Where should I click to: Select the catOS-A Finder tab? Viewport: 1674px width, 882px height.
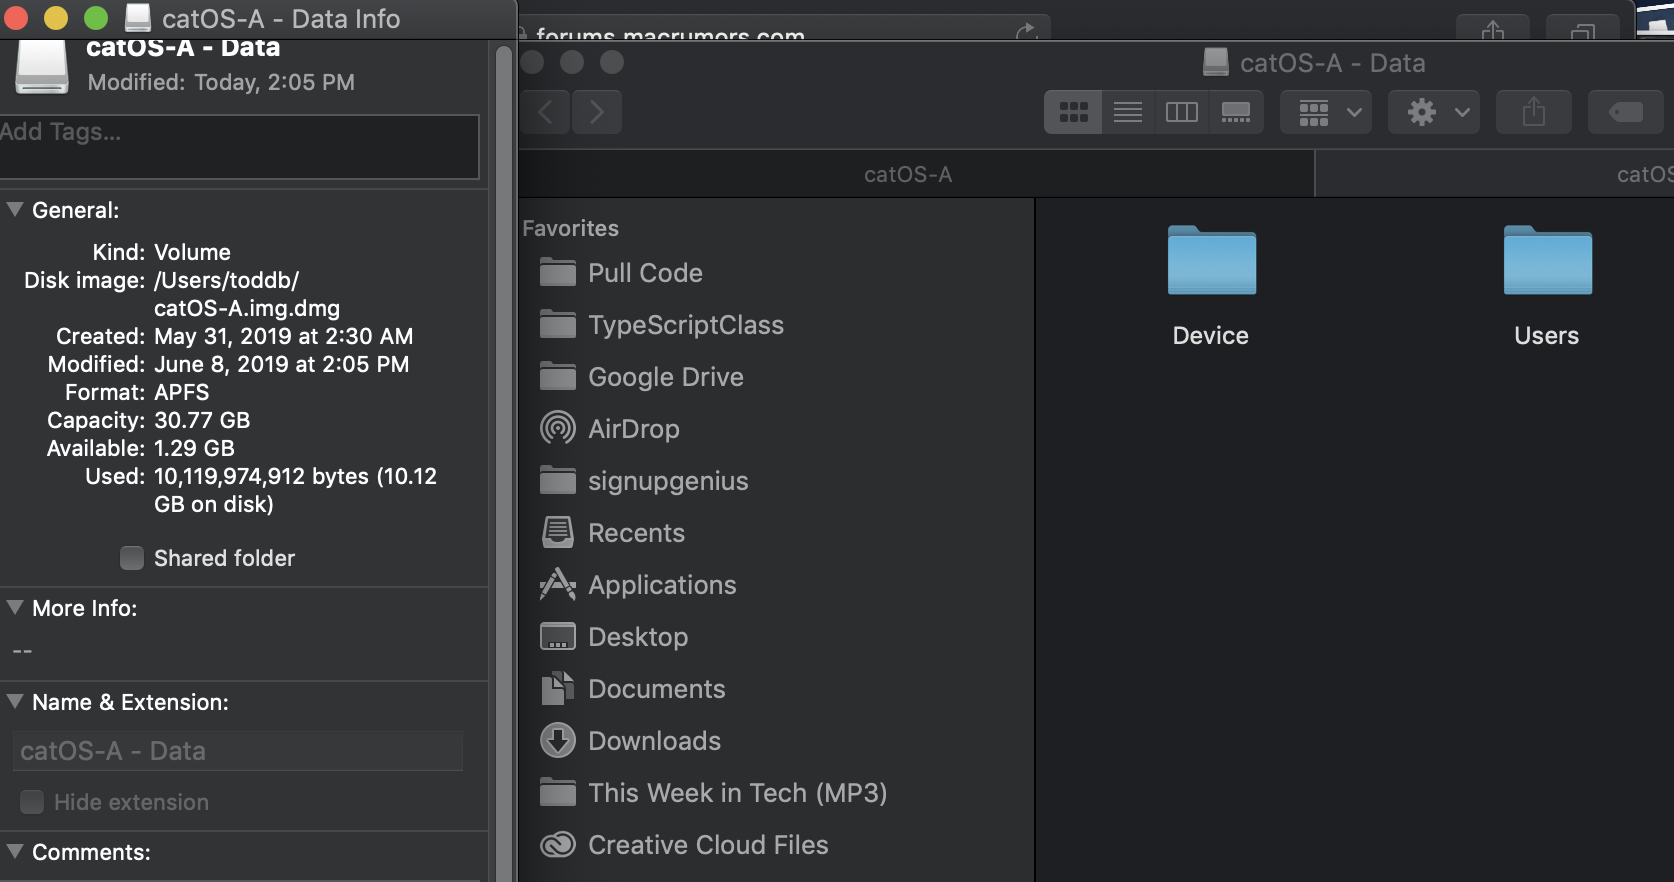[x=908, y=174]
